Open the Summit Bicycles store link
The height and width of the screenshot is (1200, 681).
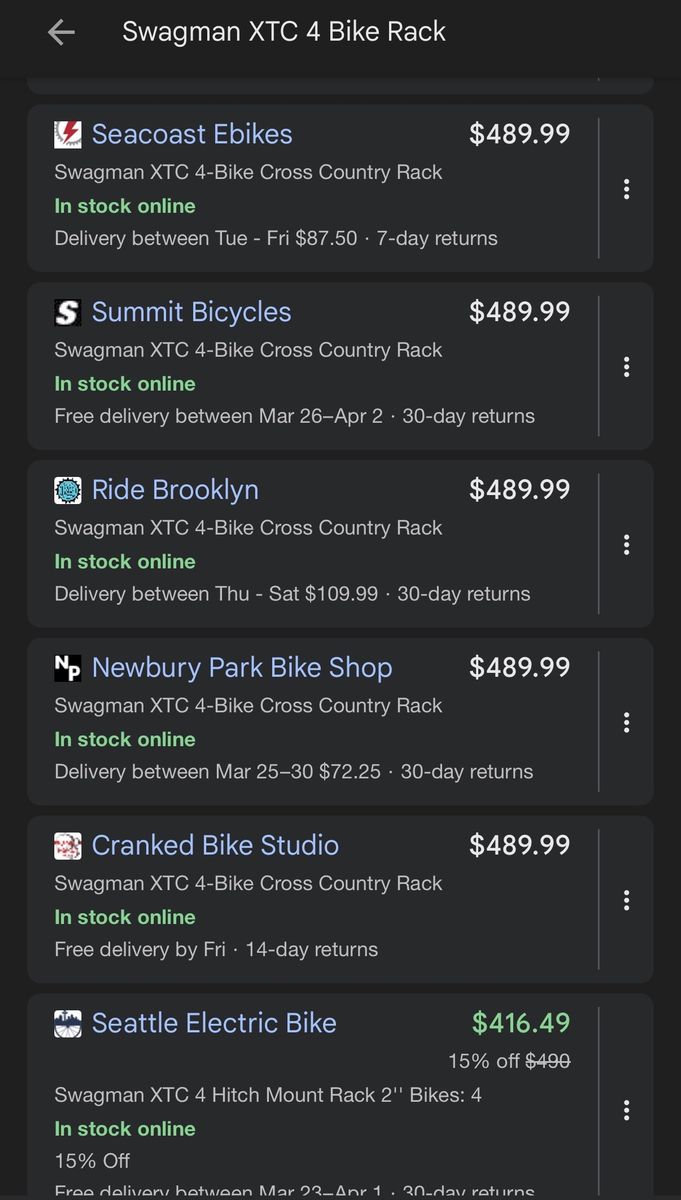191,313
